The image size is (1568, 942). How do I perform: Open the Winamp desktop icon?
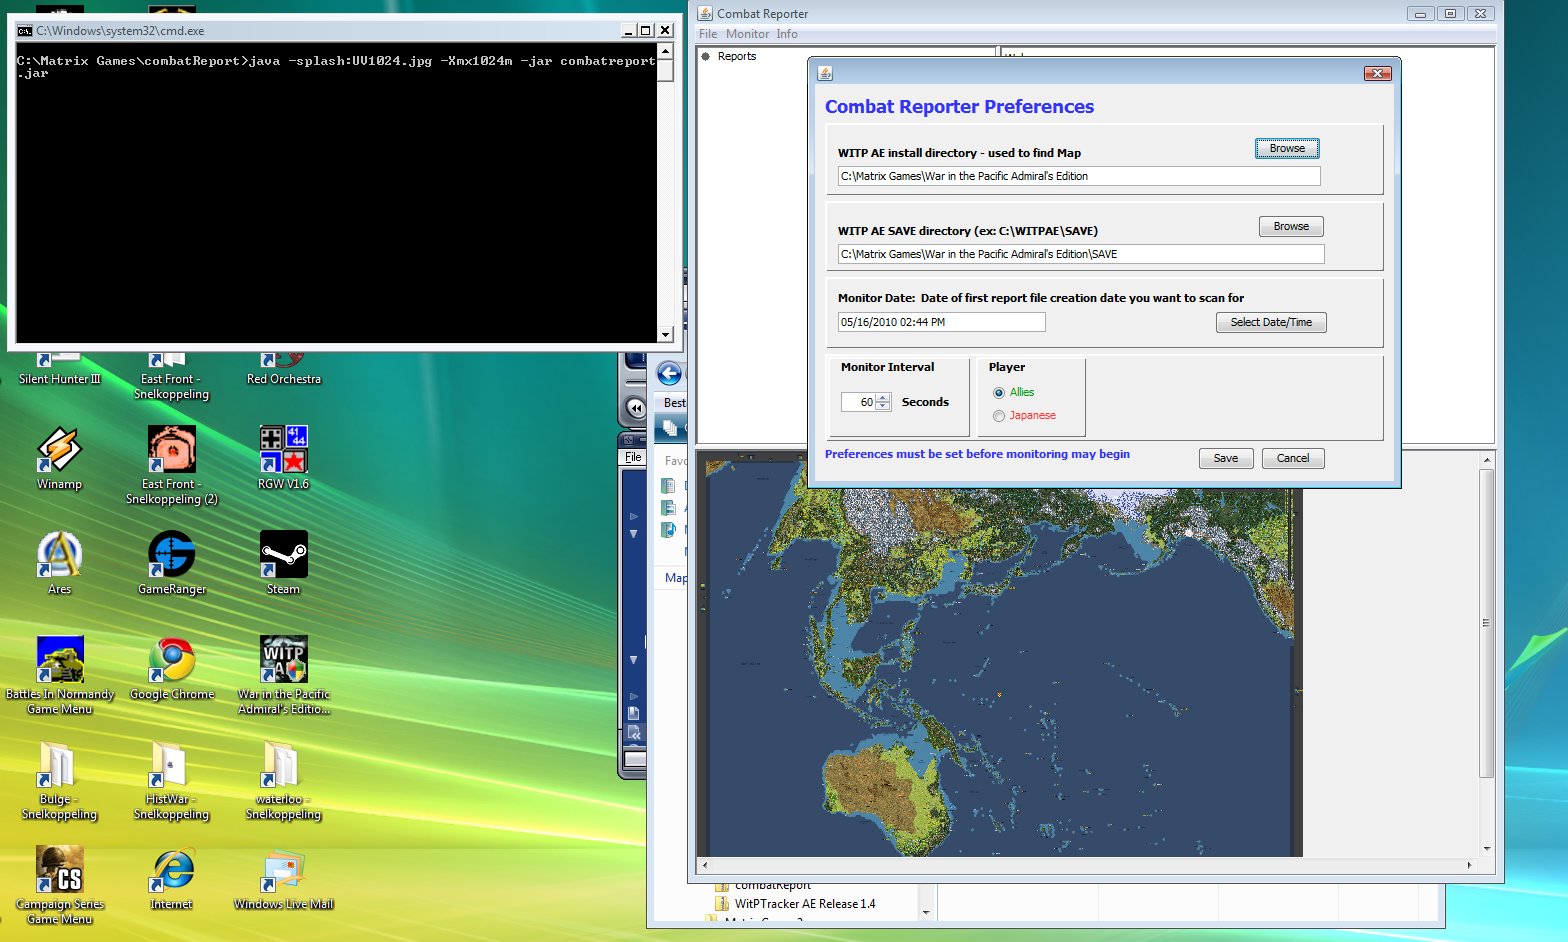point(59,449)
